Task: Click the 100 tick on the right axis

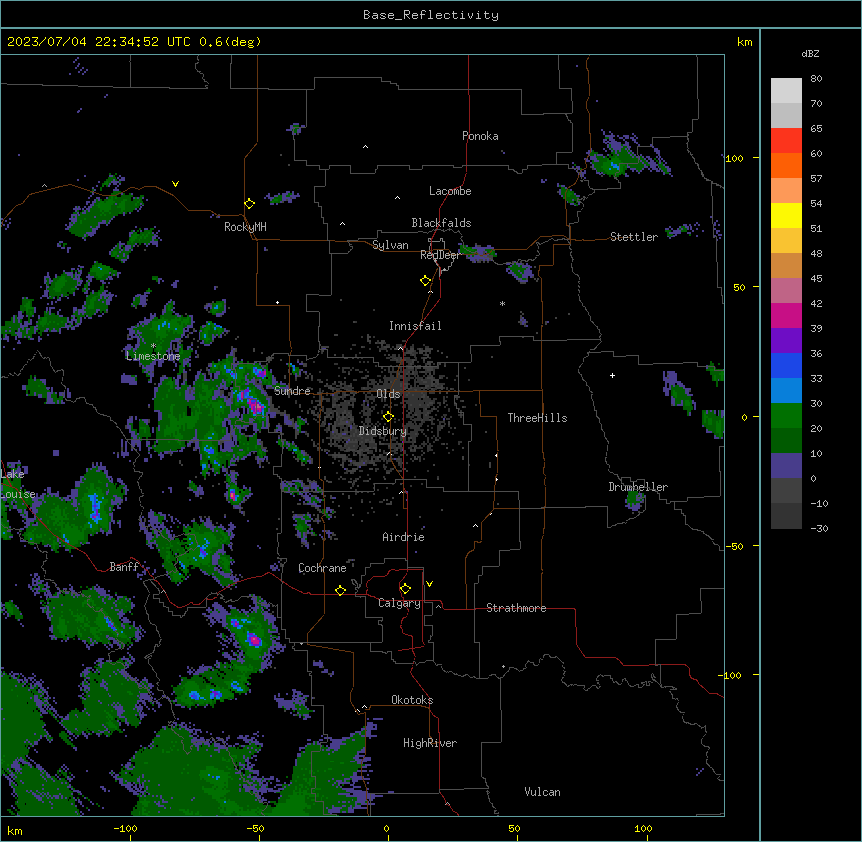Action: pyautogui.click(x=734, y=158)
